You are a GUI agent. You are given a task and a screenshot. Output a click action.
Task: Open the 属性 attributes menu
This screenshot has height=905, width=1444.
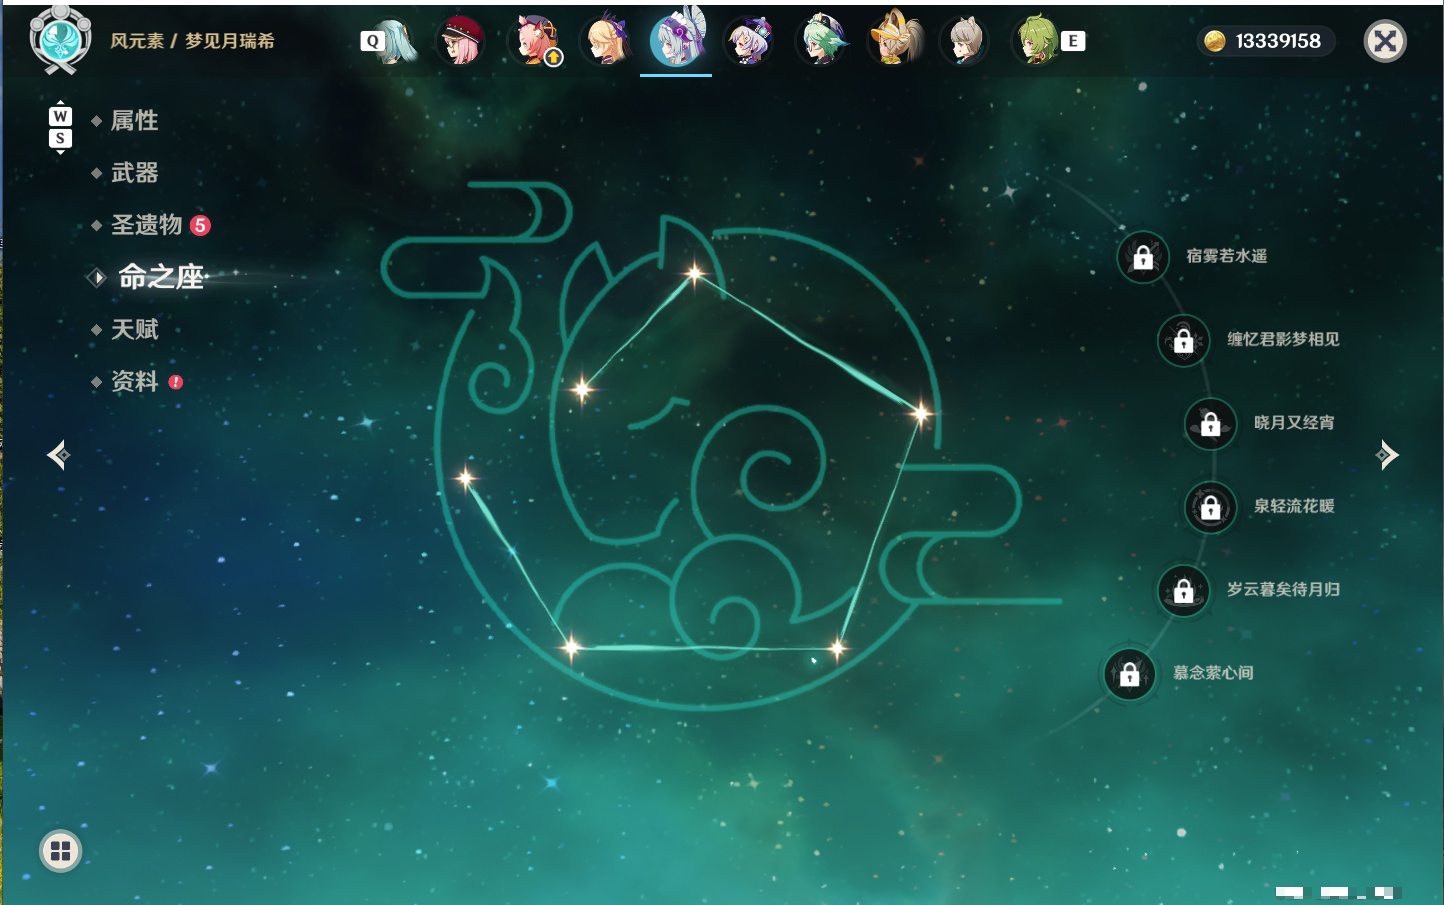[134, 121]
